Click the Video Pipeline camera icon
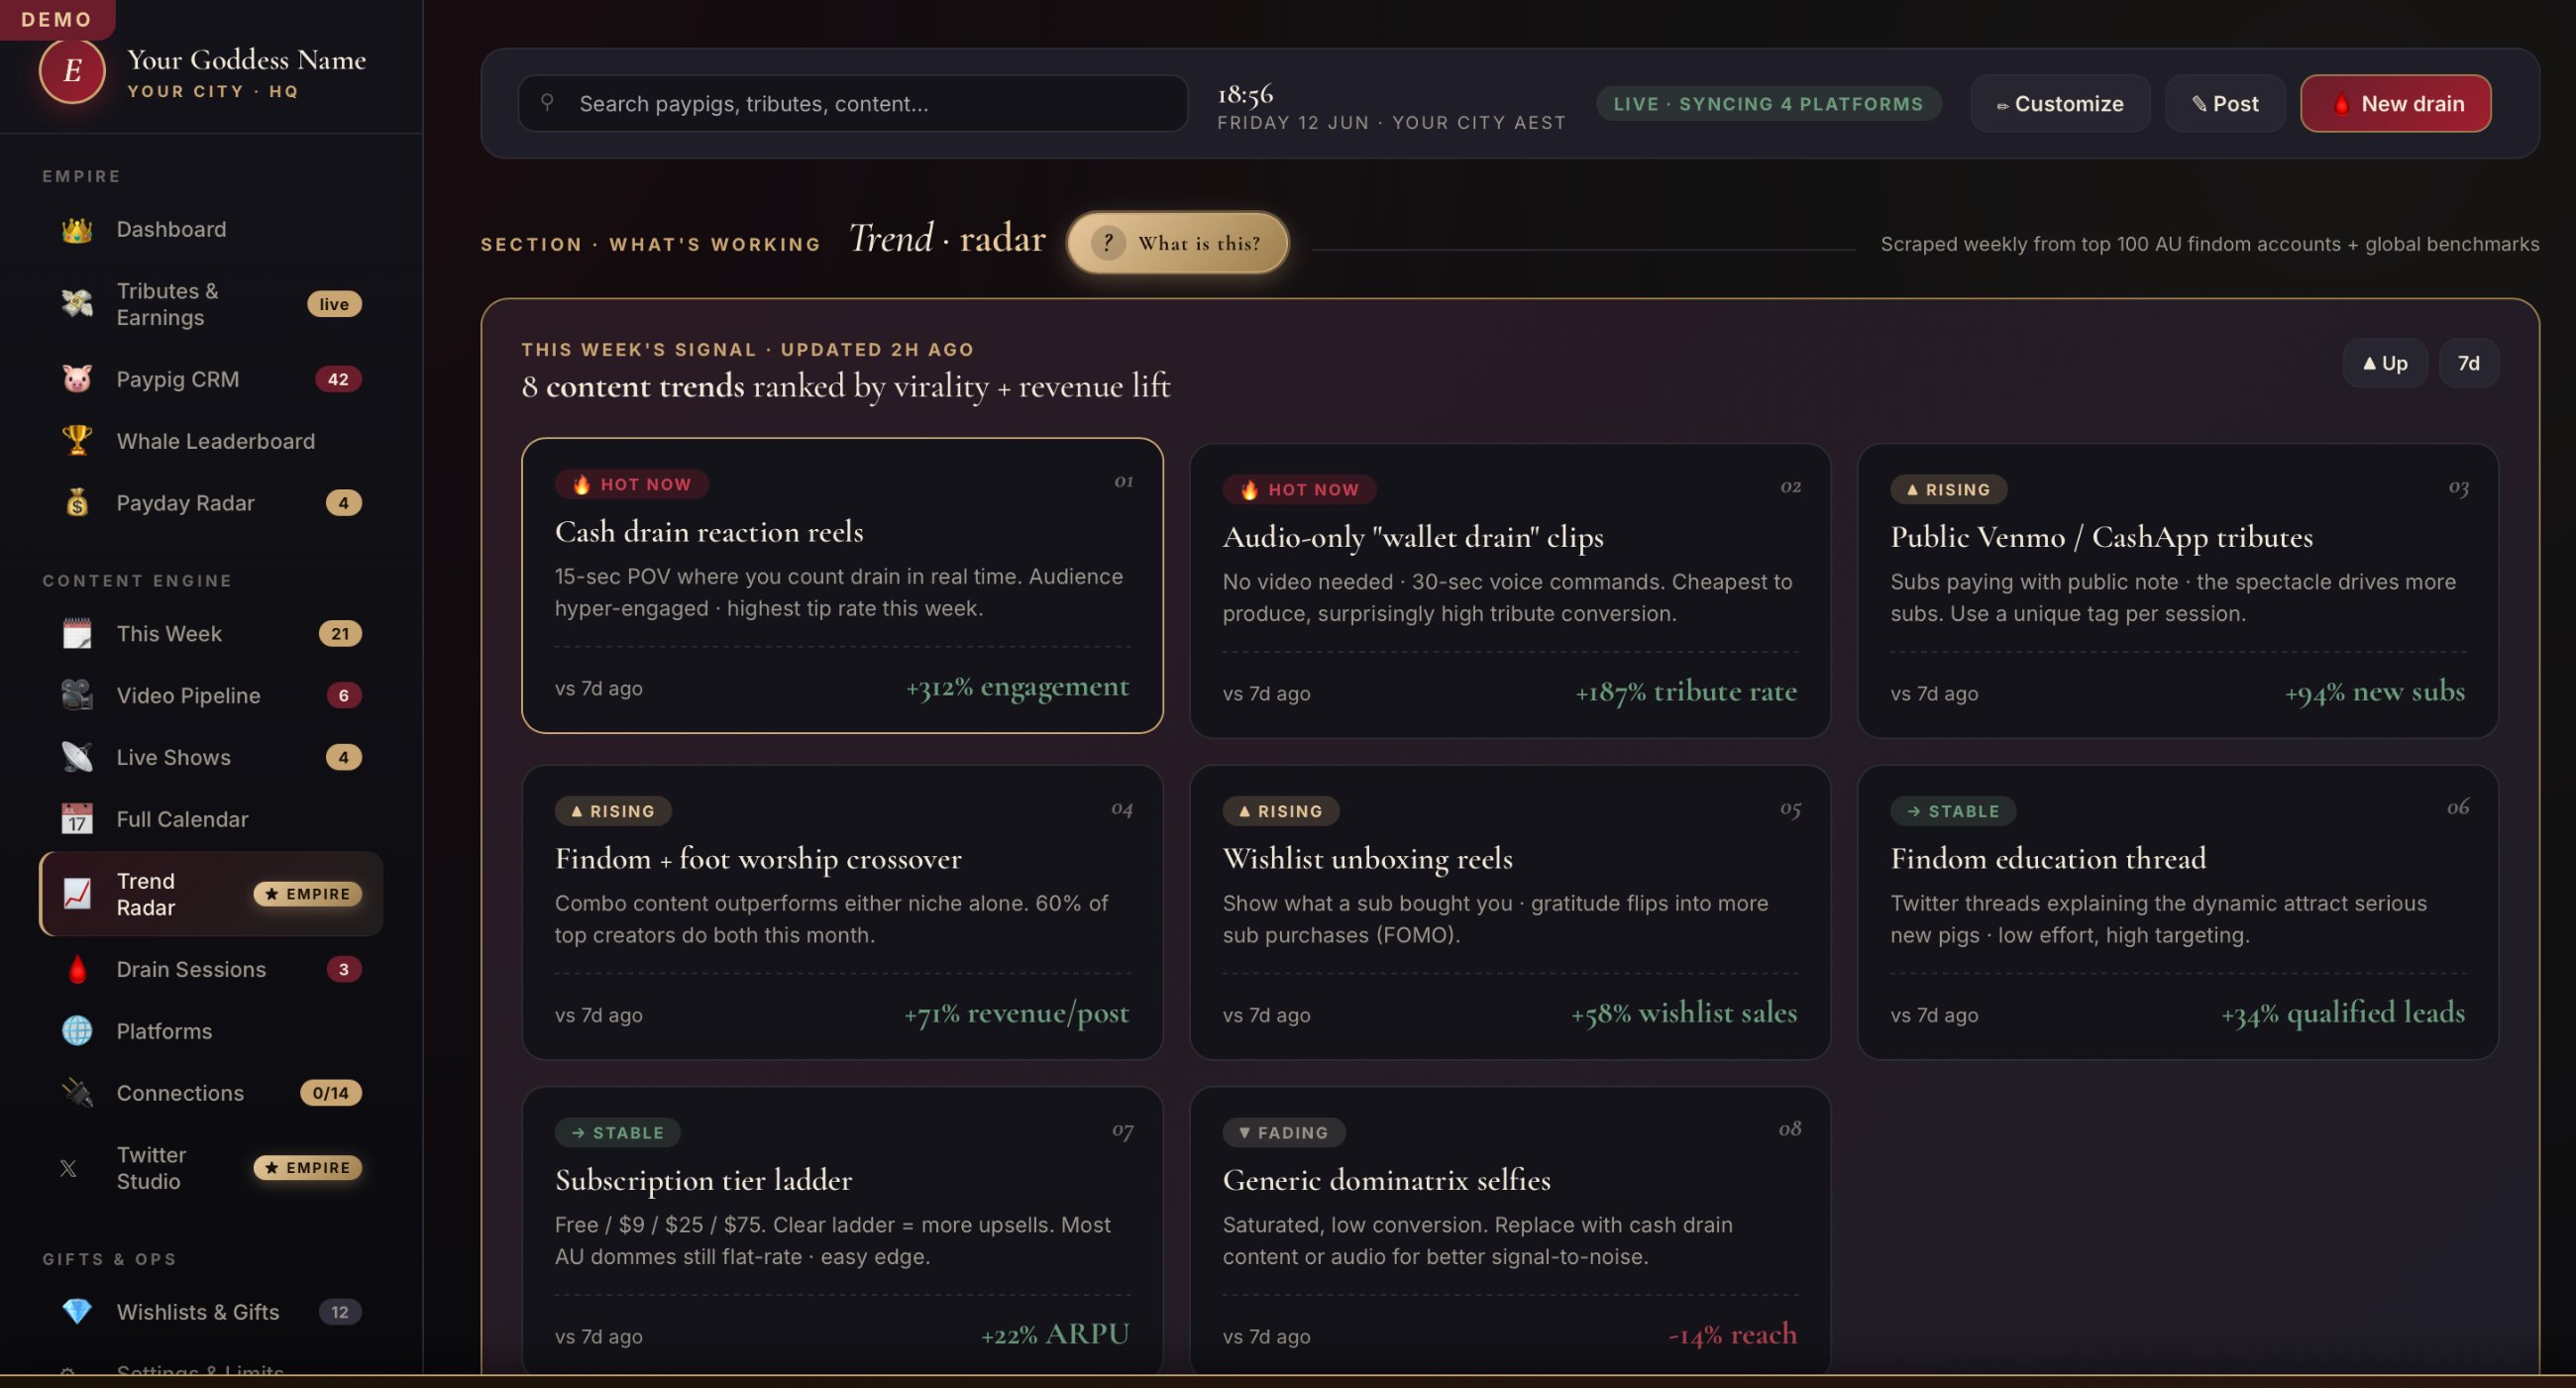The height and width of the screenshot is (1388, 2576). point(77,696)
